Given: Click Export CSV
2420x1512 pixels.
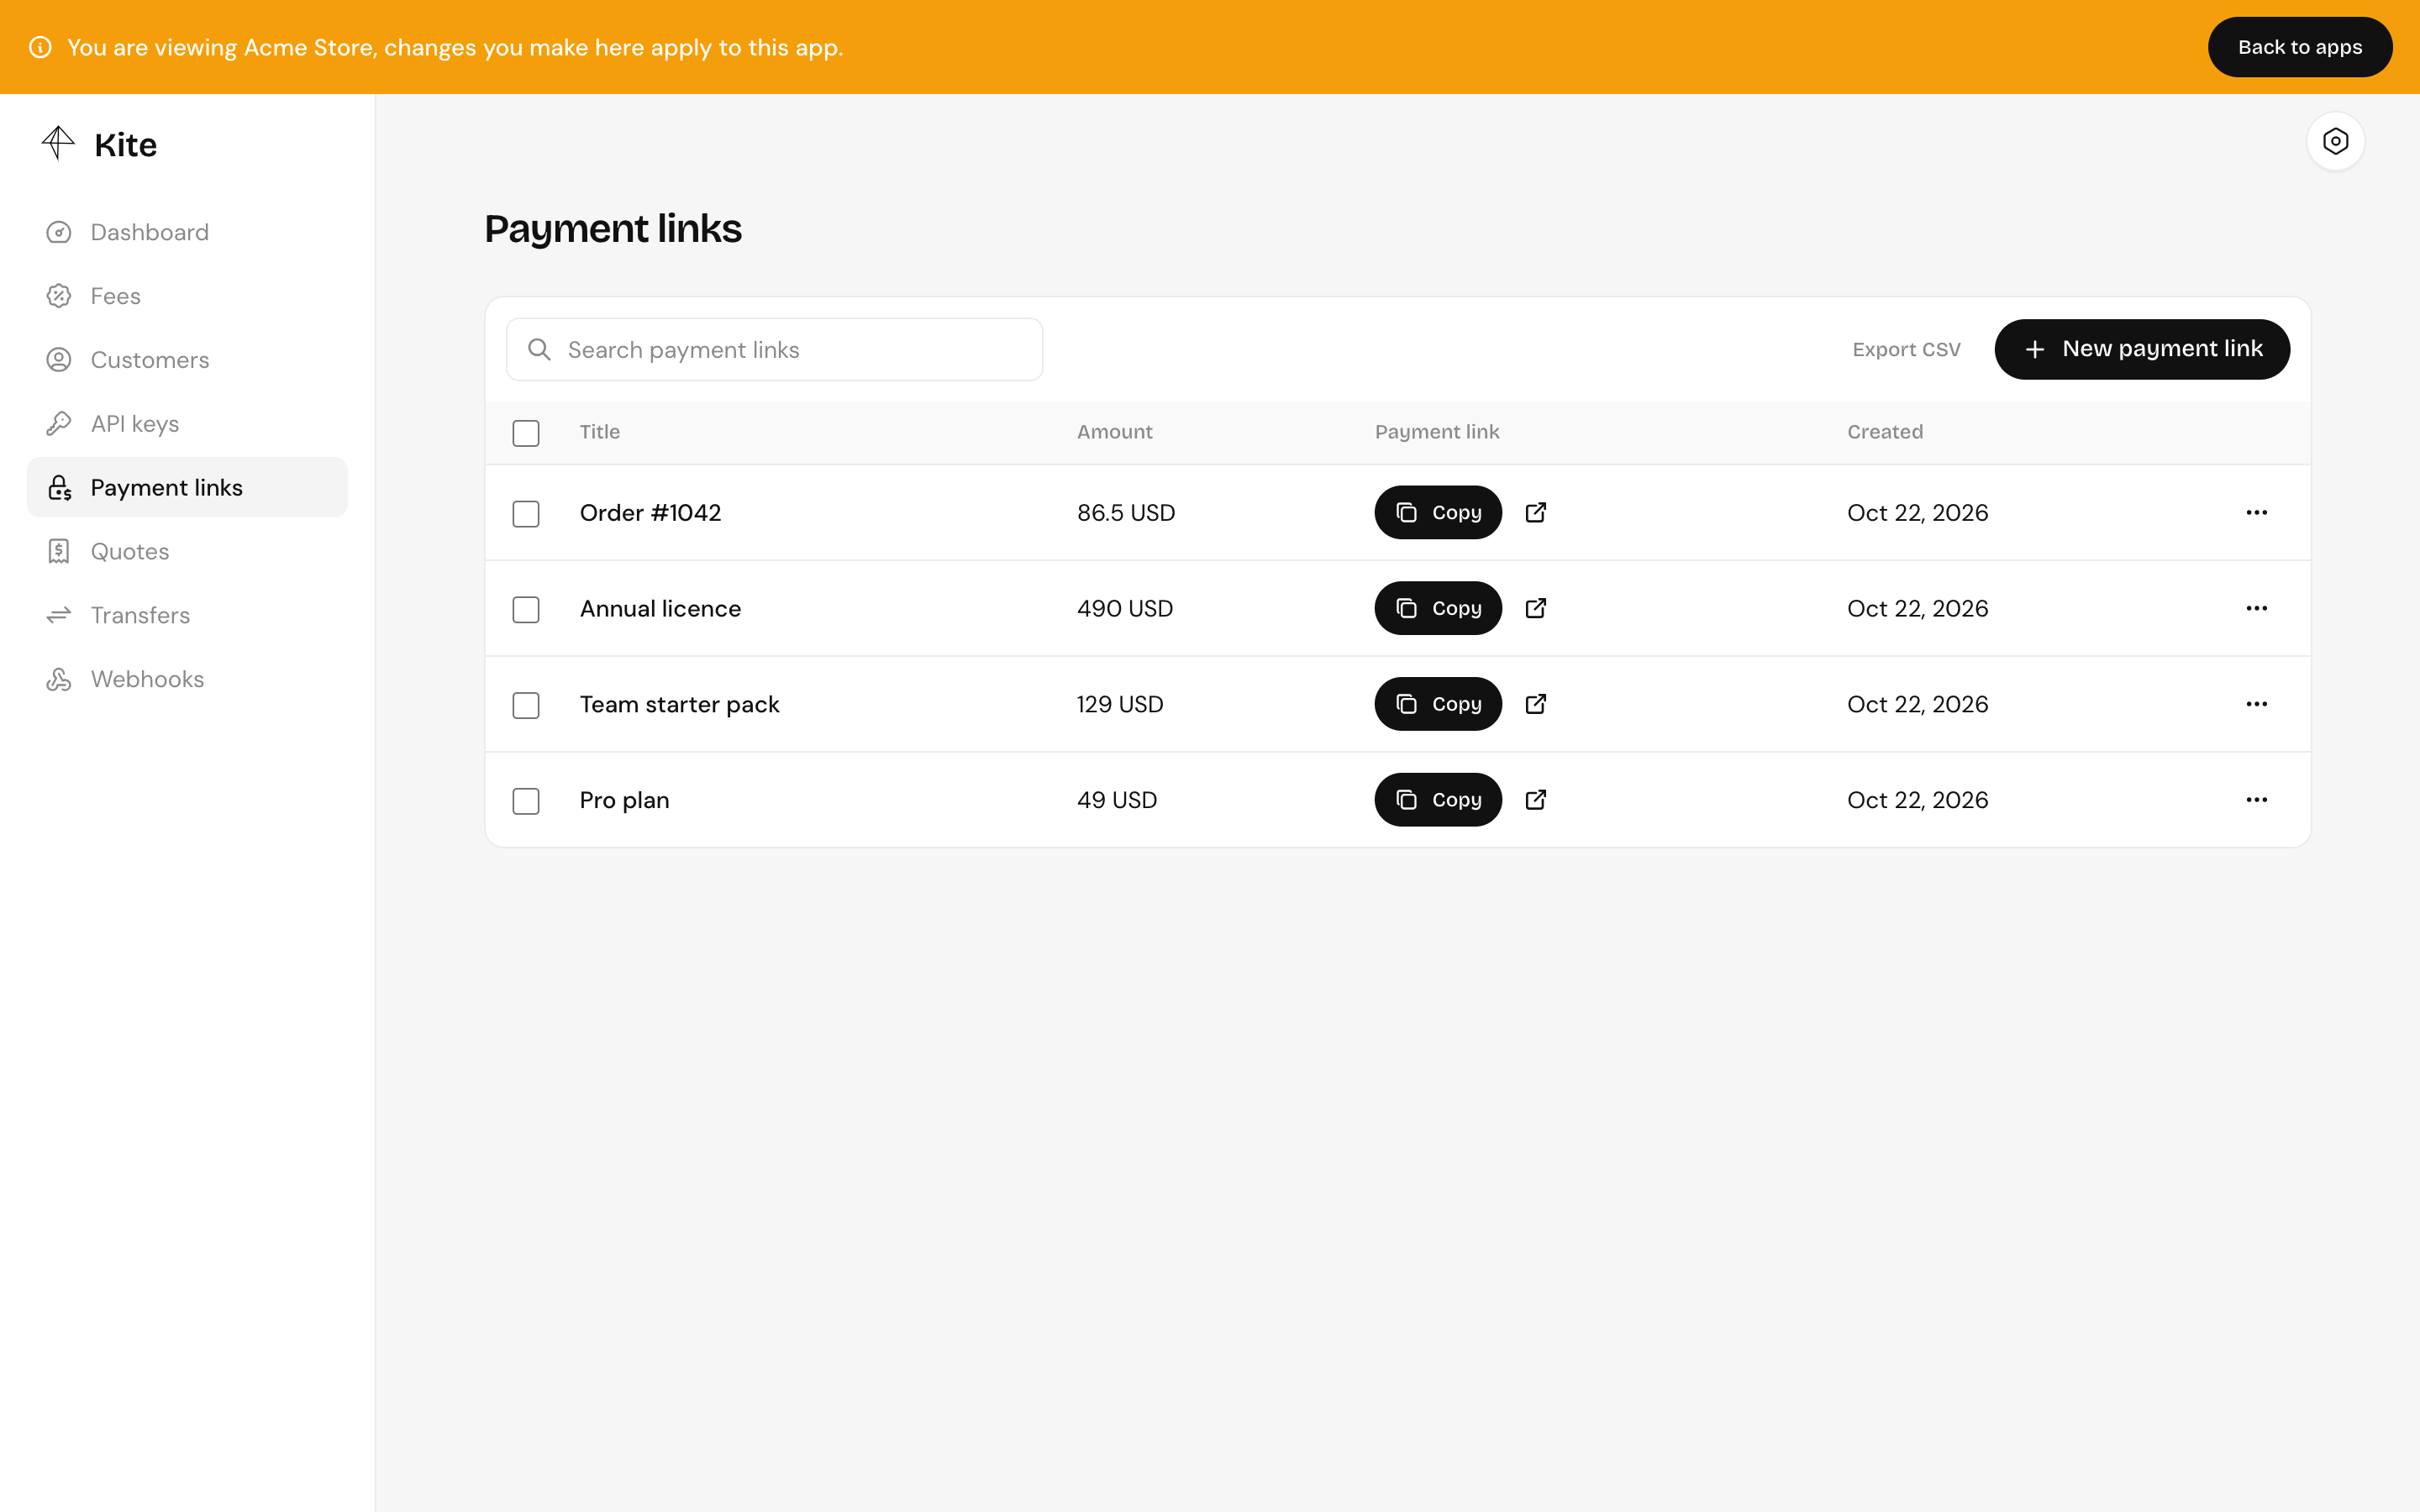Looking at the screenshot, I should (1906, 350).
